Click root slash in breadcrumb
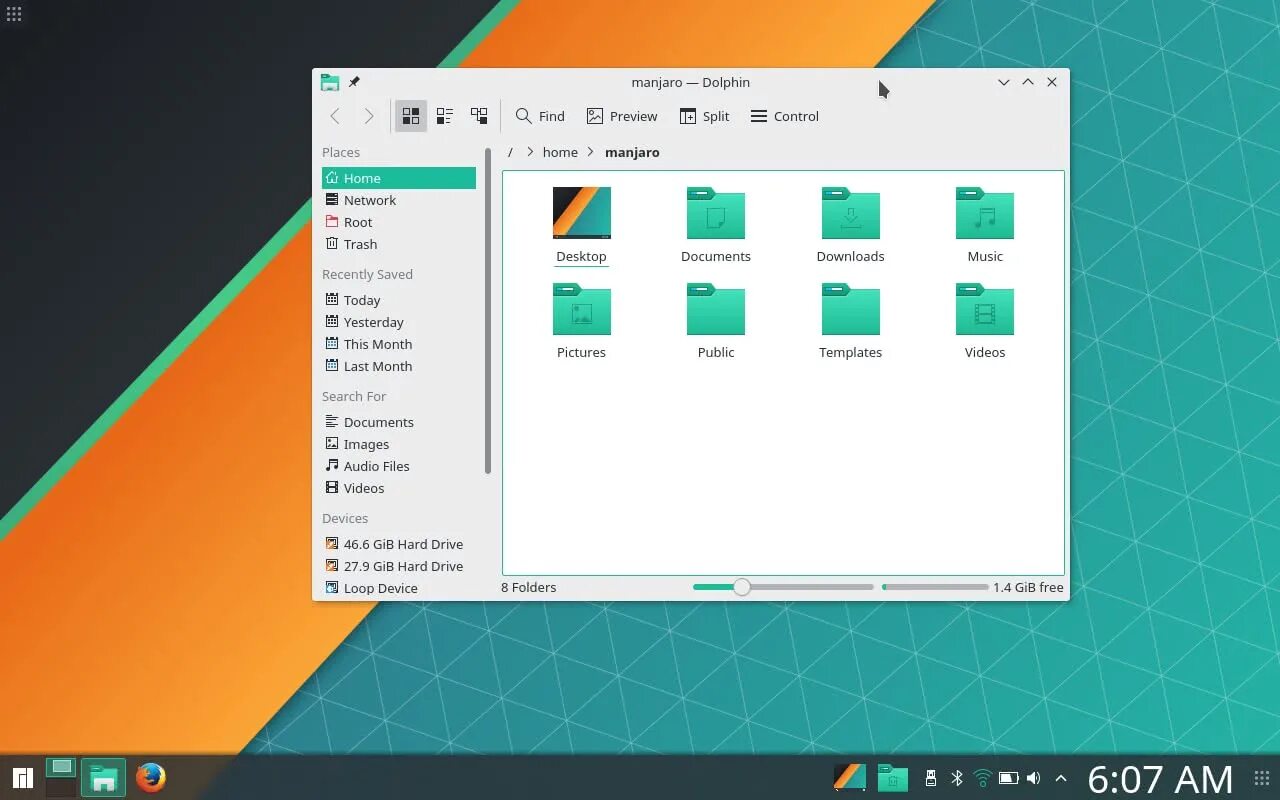Viewport: 1280px width, 800px height. click(x=510, y=152)
